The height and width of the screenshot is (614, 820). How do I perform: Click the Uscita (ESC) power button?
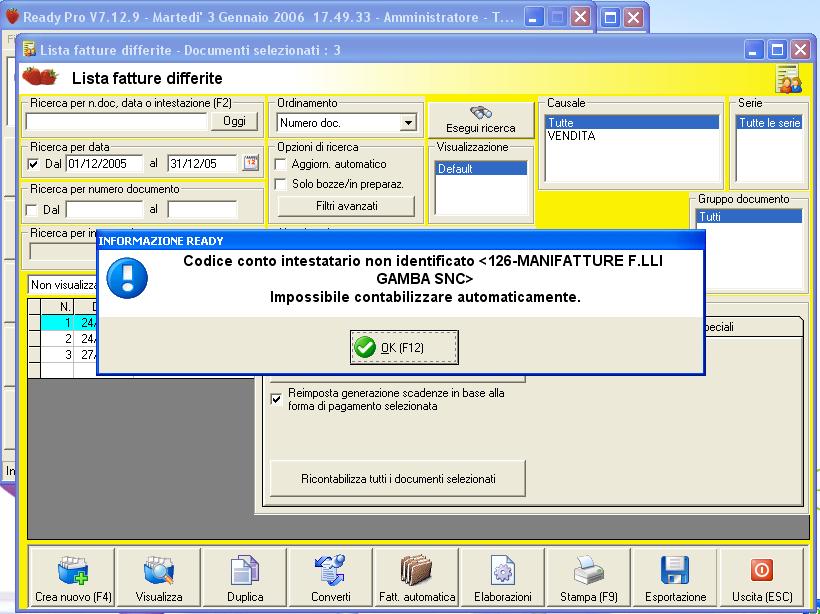(762, 578)
